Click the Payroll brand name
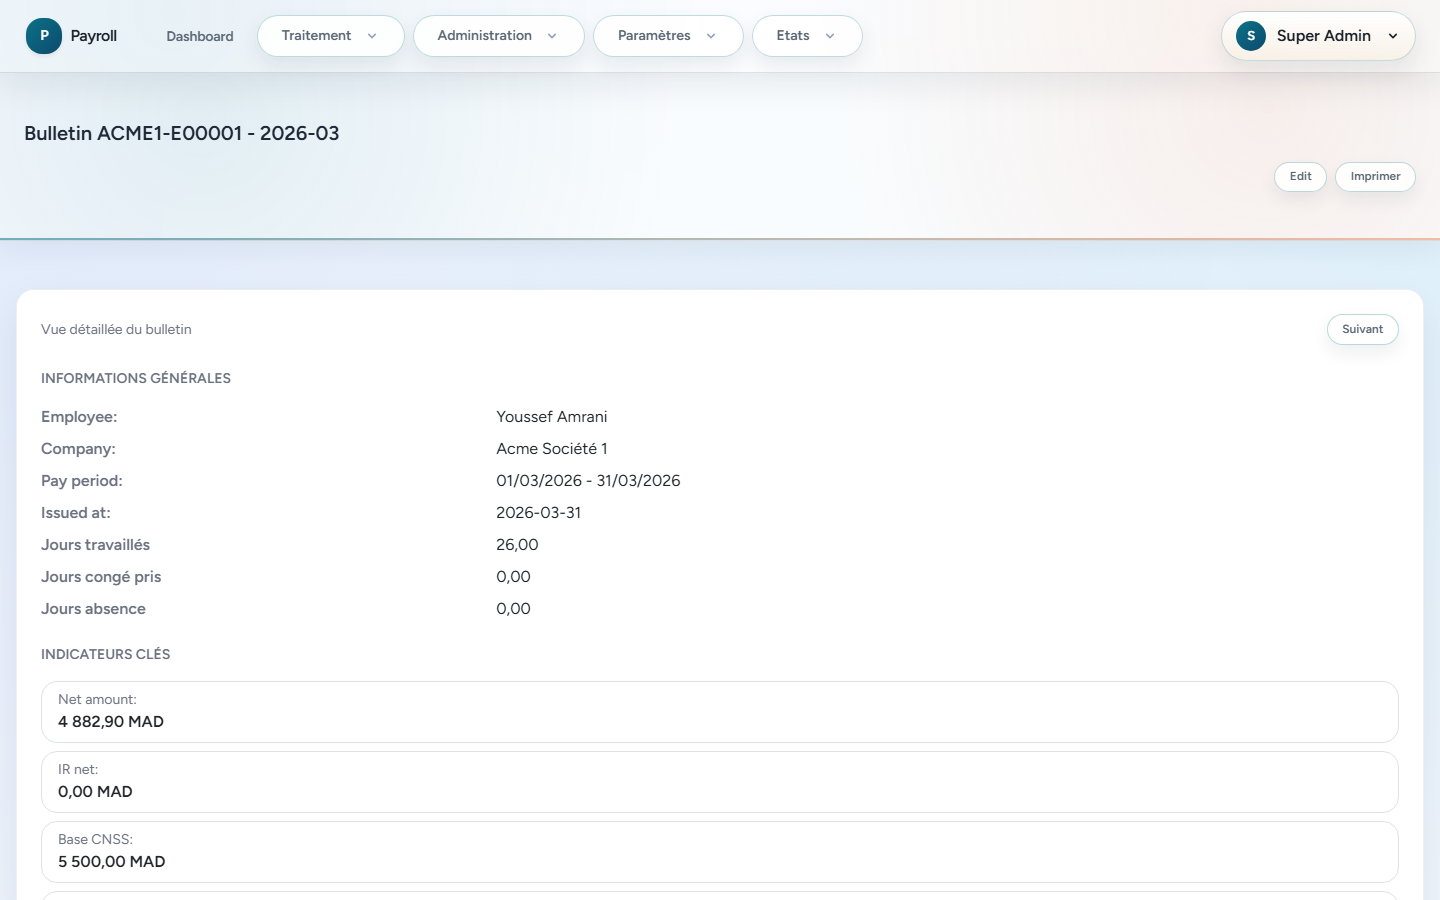 point(94,36)
